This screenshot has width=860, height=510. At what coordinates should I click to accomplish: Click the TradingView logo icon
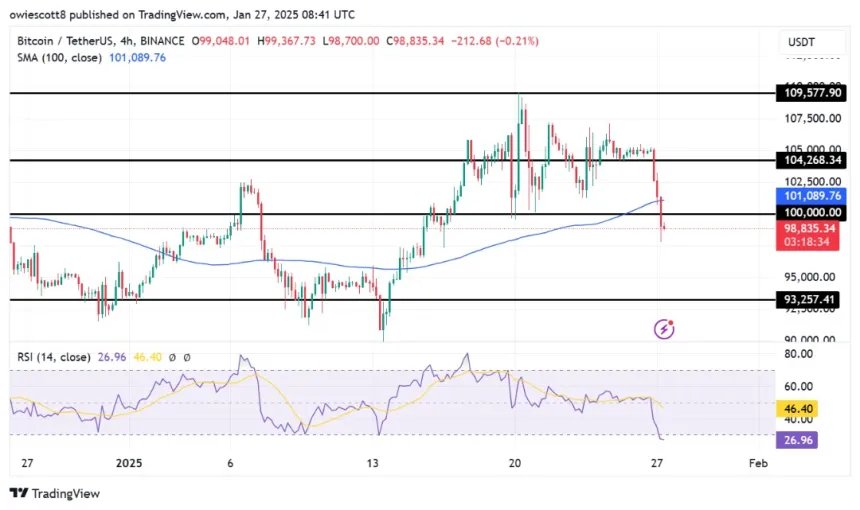point(18,493)
